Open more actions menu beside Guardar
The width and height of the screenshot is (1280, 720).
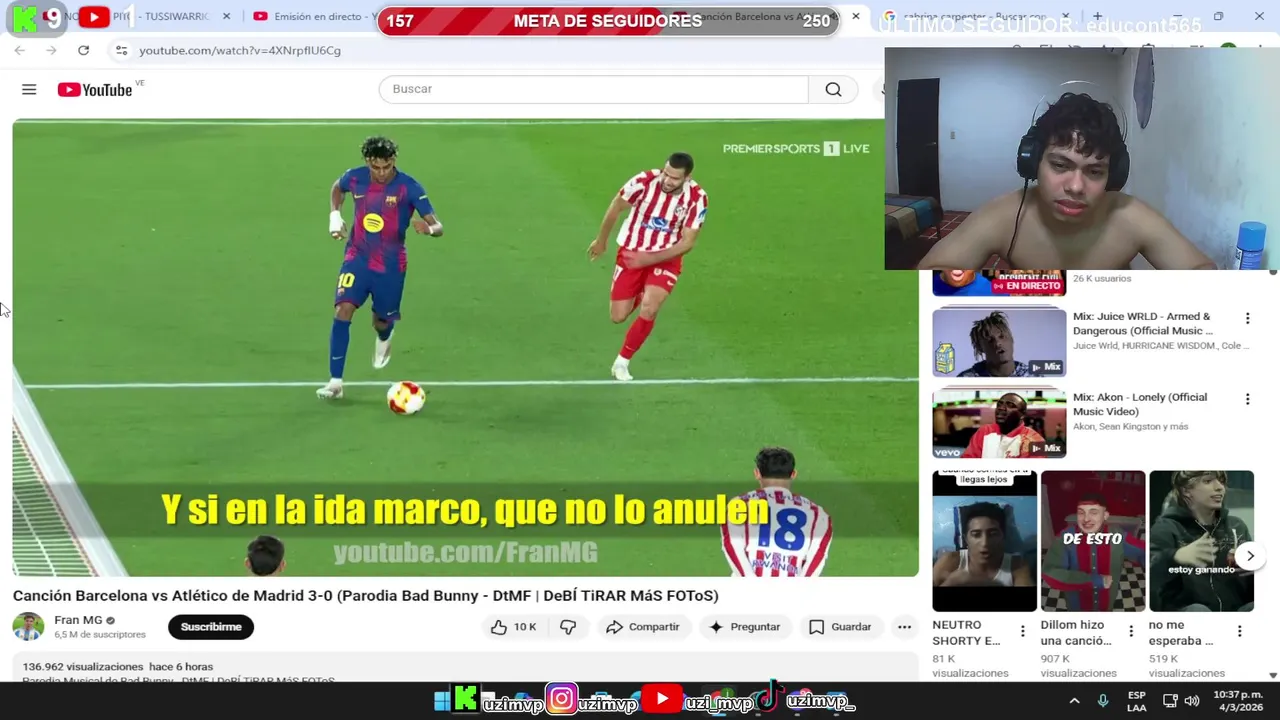[904, 627]
